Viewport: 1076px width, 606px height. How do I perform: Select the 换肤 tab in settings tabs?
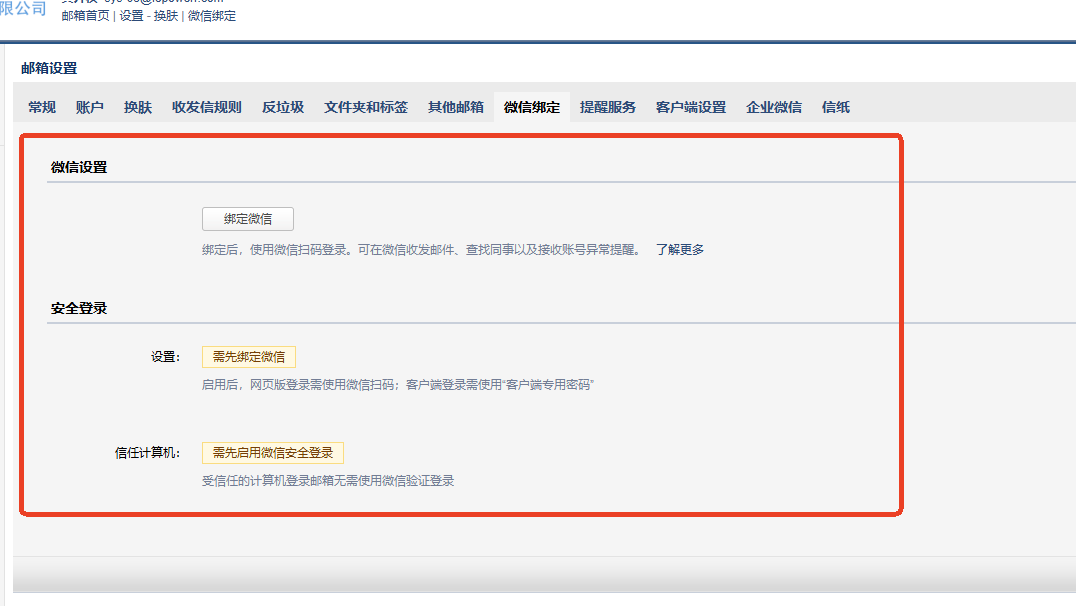[138, 107]
